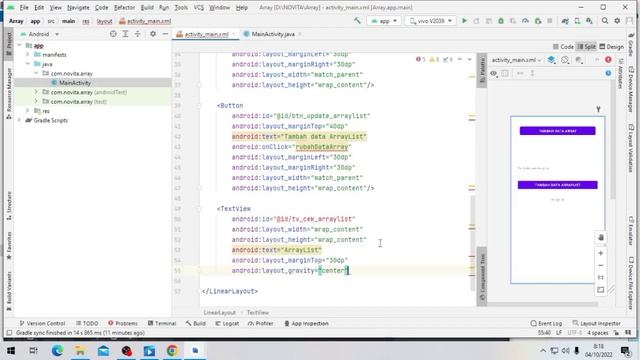Run the app with the green play button
Viewport: 640px width, 360px height.
coord(464,21)
